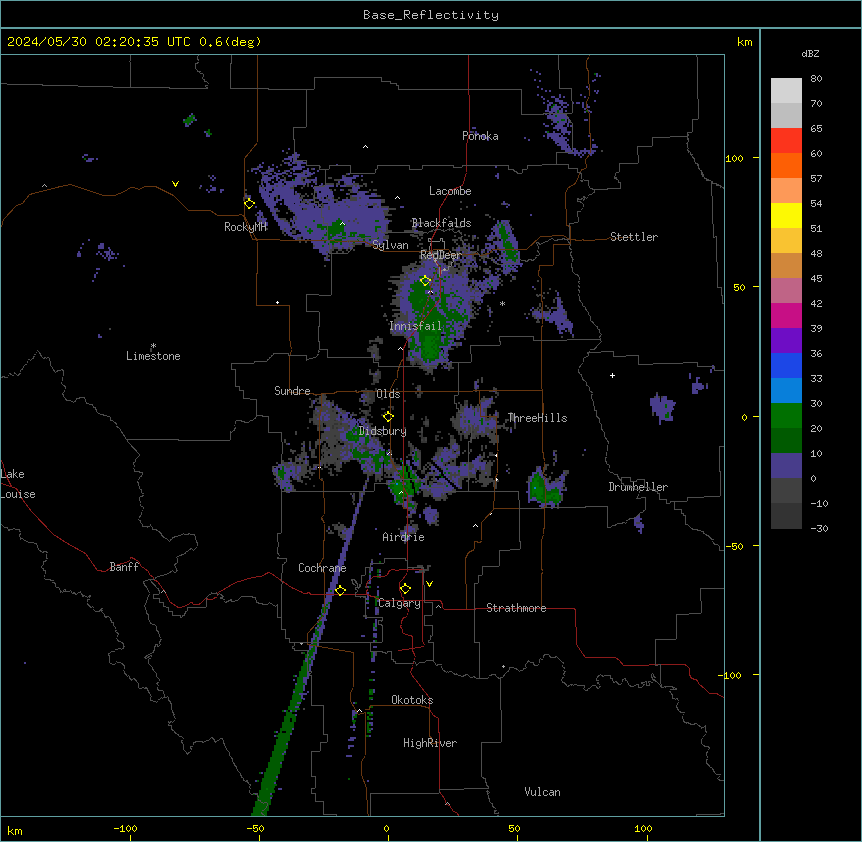Click the magenta 42 dBZ legend swatch
This screenshot has height=842, width=862.
(786, 315)
